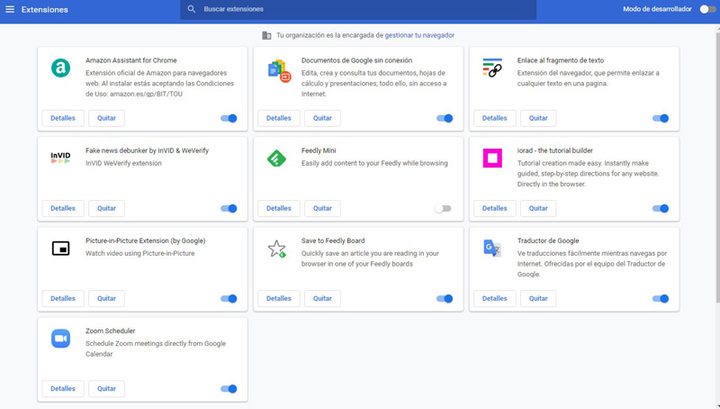Remove Zoom Scheduler with Quitar

pos(107,389)
